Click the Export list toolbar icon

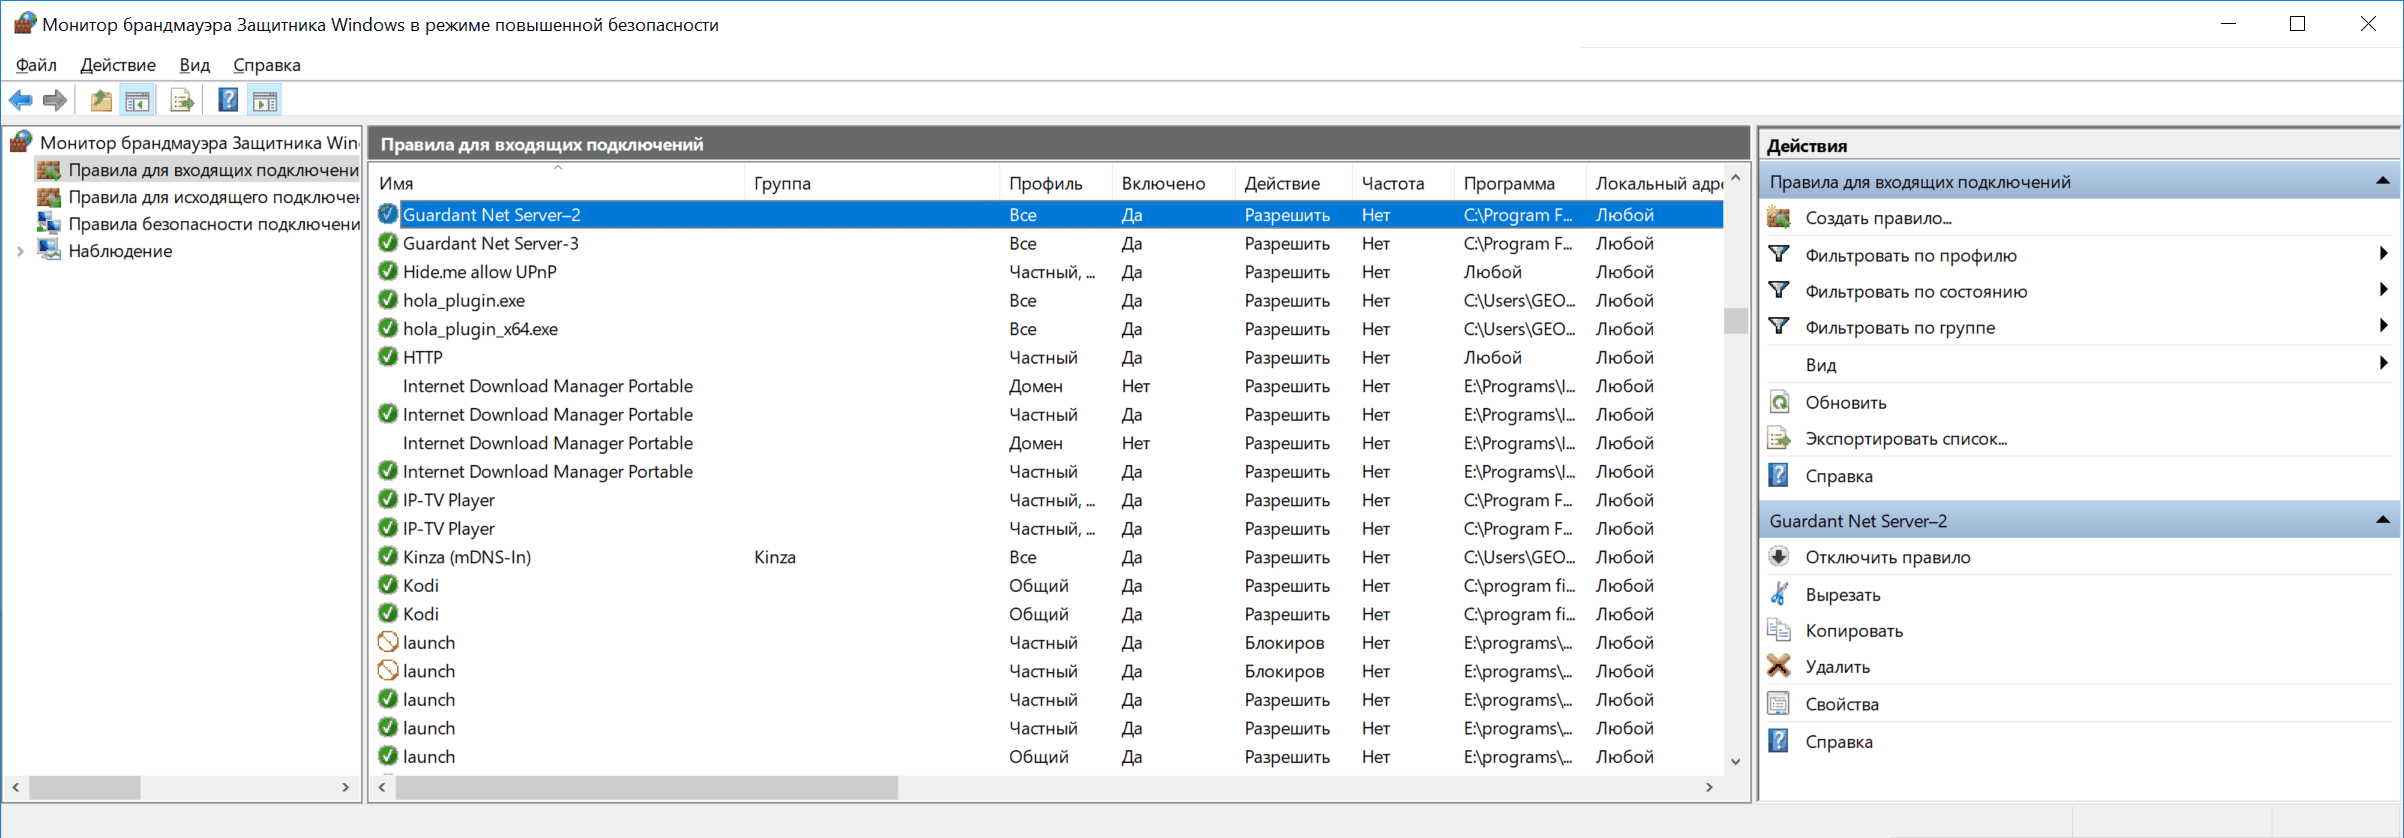pos(181,100)
